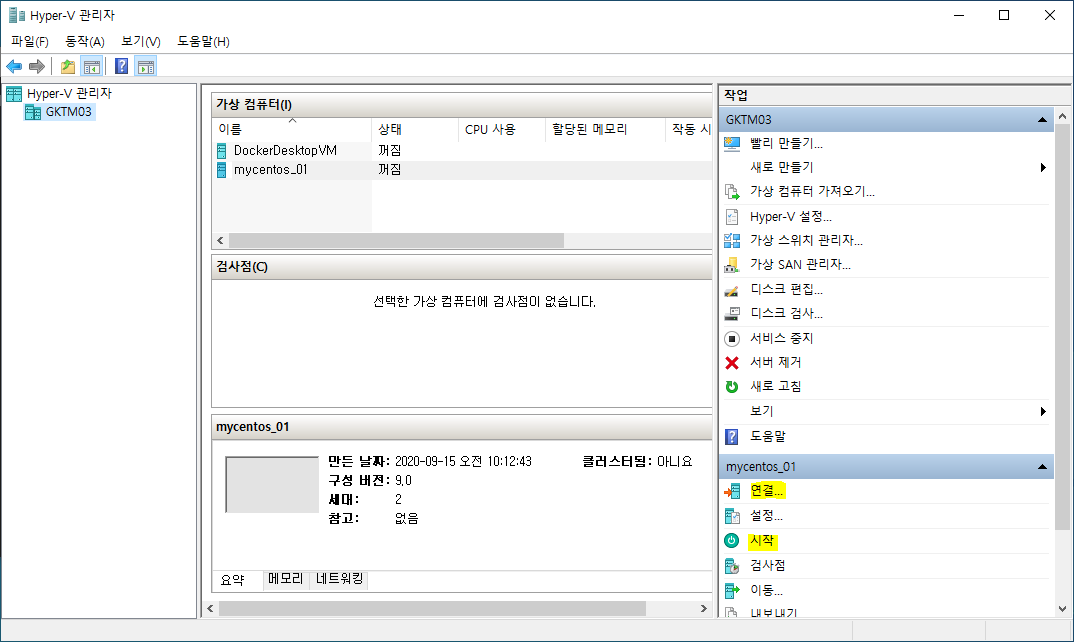Click the Up one level folder icon
This screenshot has height=642, width=1074.
coord(68,66)
